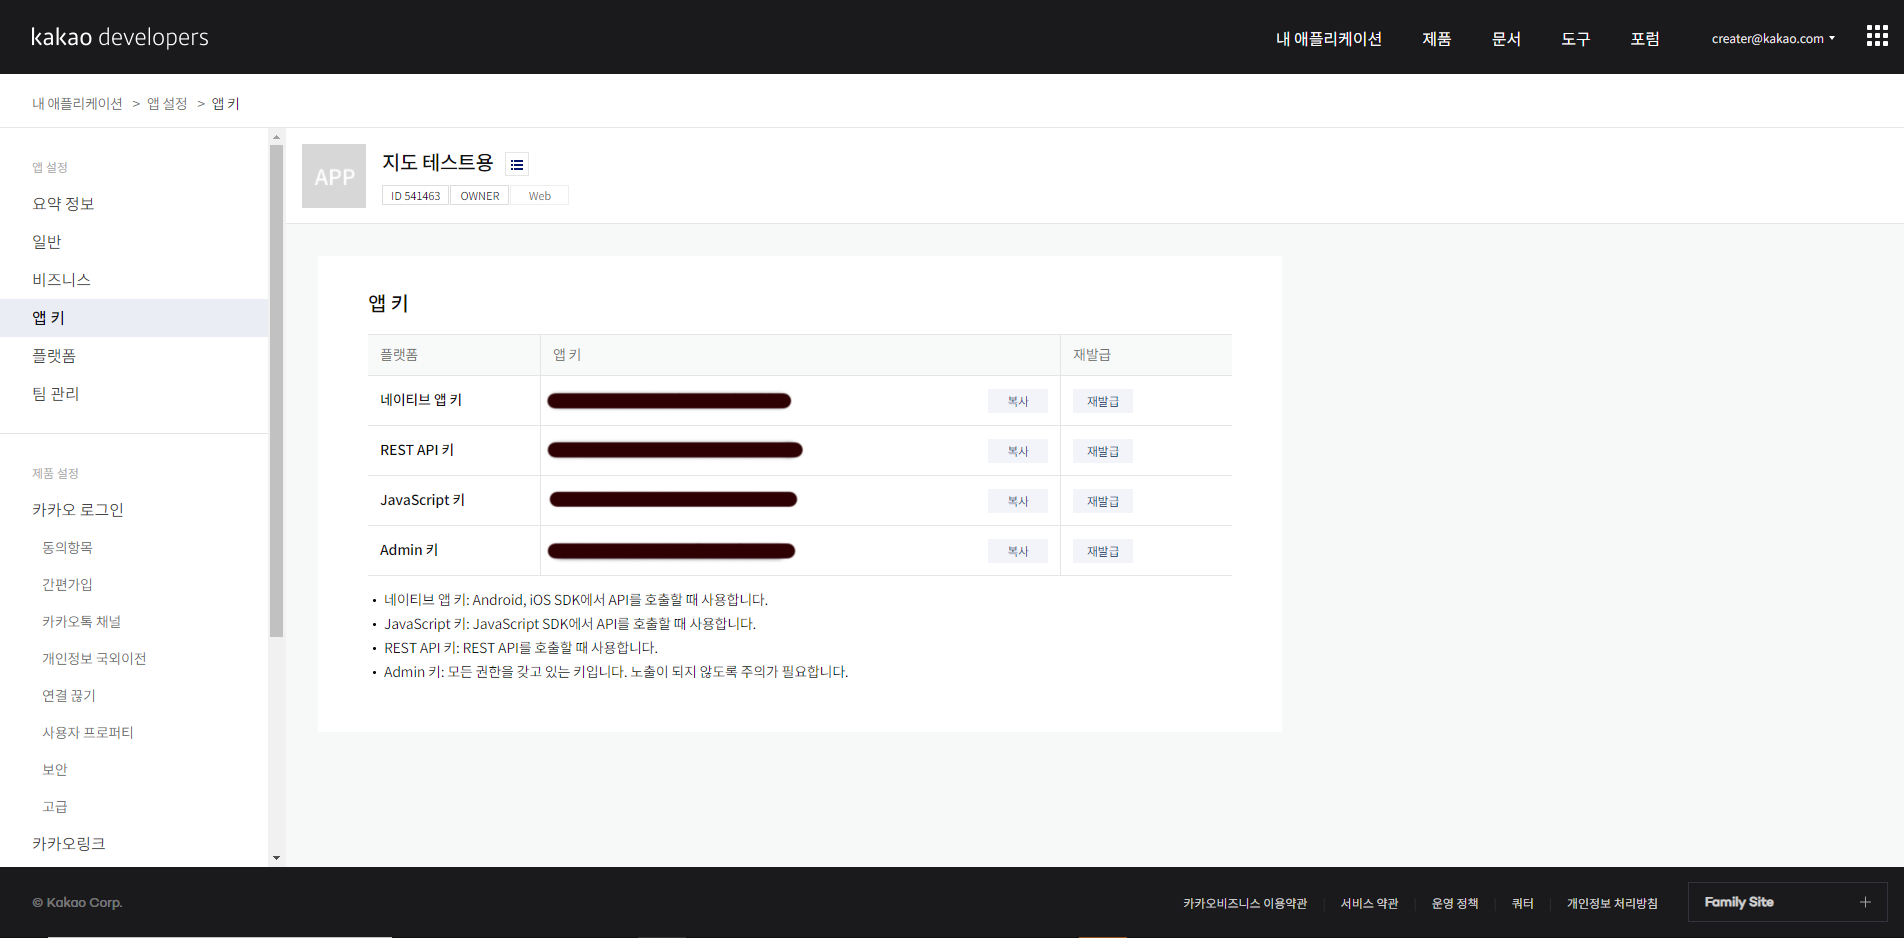Open the 제품 top menu
The height and width of the screenshot is (938, 1904).
pyautogui.click(x=1437, y=38)
